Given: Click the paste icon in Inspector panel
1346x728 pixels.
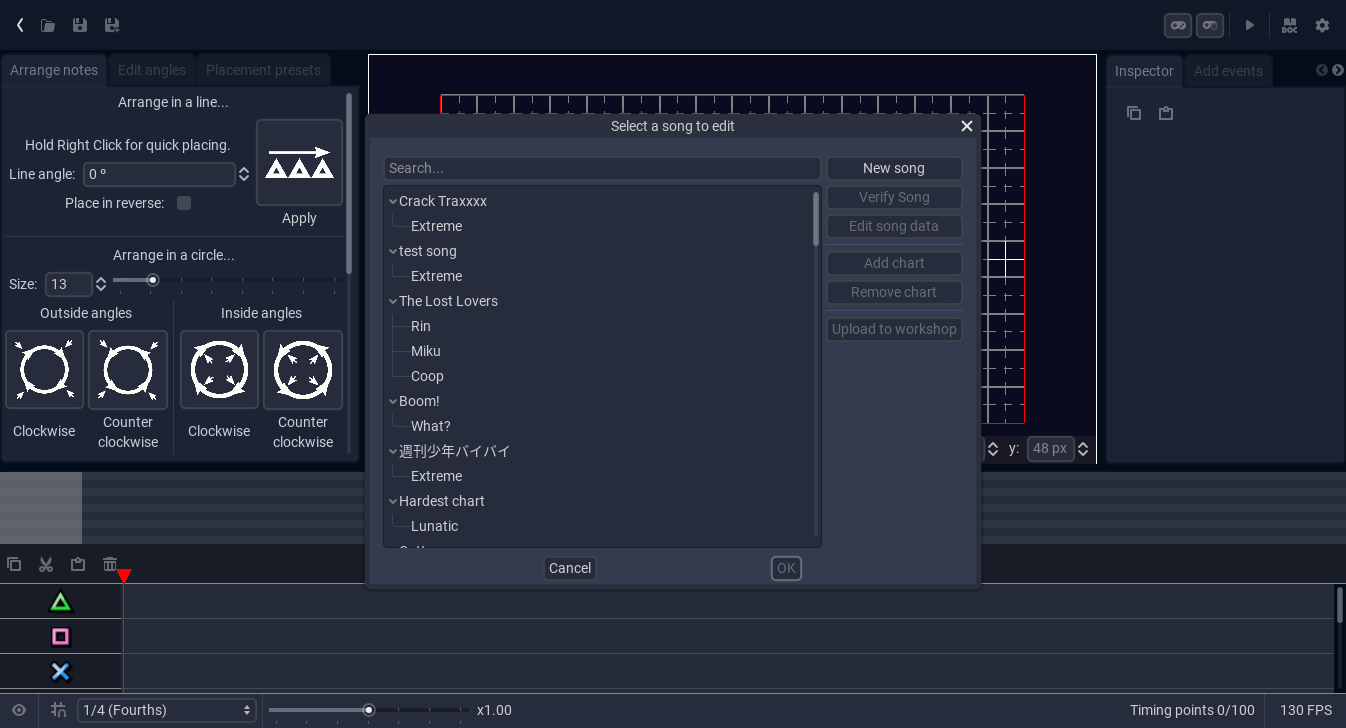Looking at the screenshot, I should pyautogui.click(x=1166, y=113).
